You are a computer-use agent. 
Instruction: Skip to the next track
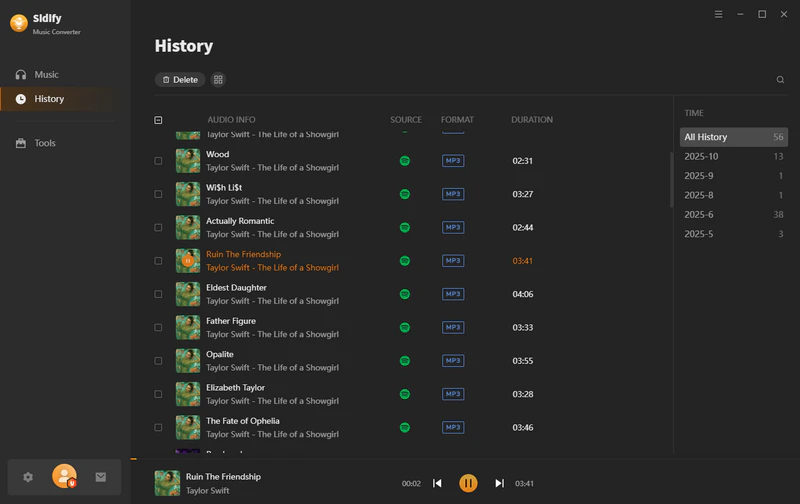point(499,483)
